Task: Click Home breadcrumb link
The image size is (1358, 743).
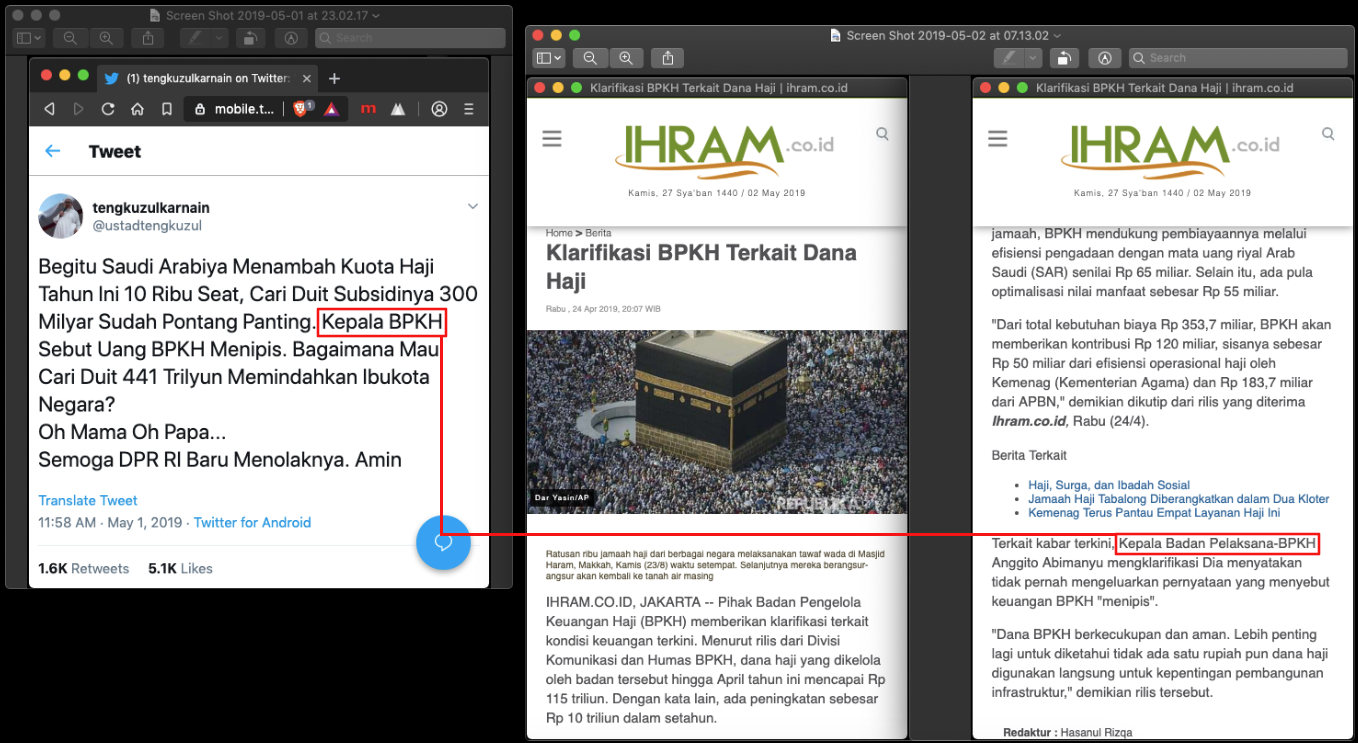Action: pyautogui.click(x=559, y=233)
